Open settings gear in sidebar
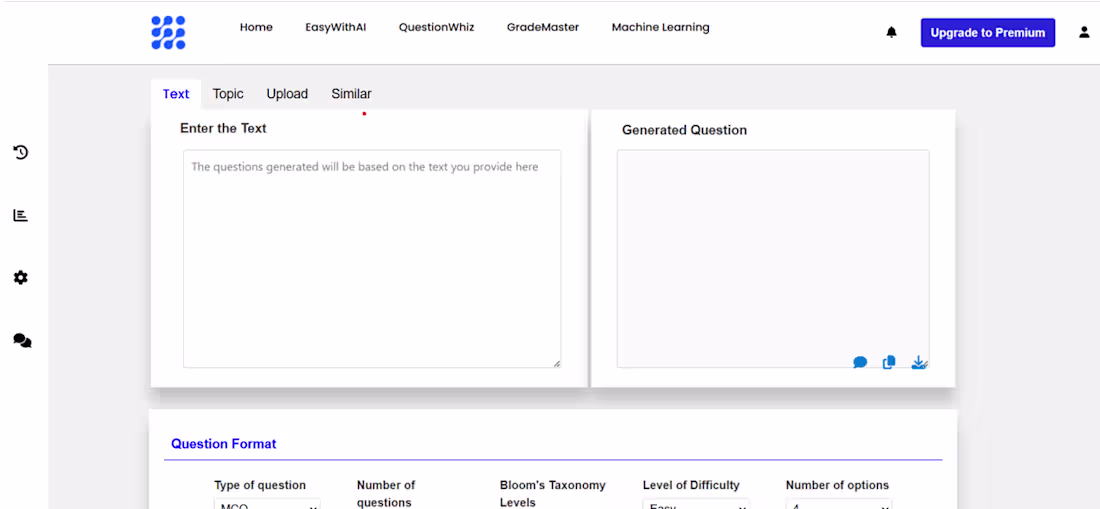Screen dimensions: 1100x509 (21, 277)
